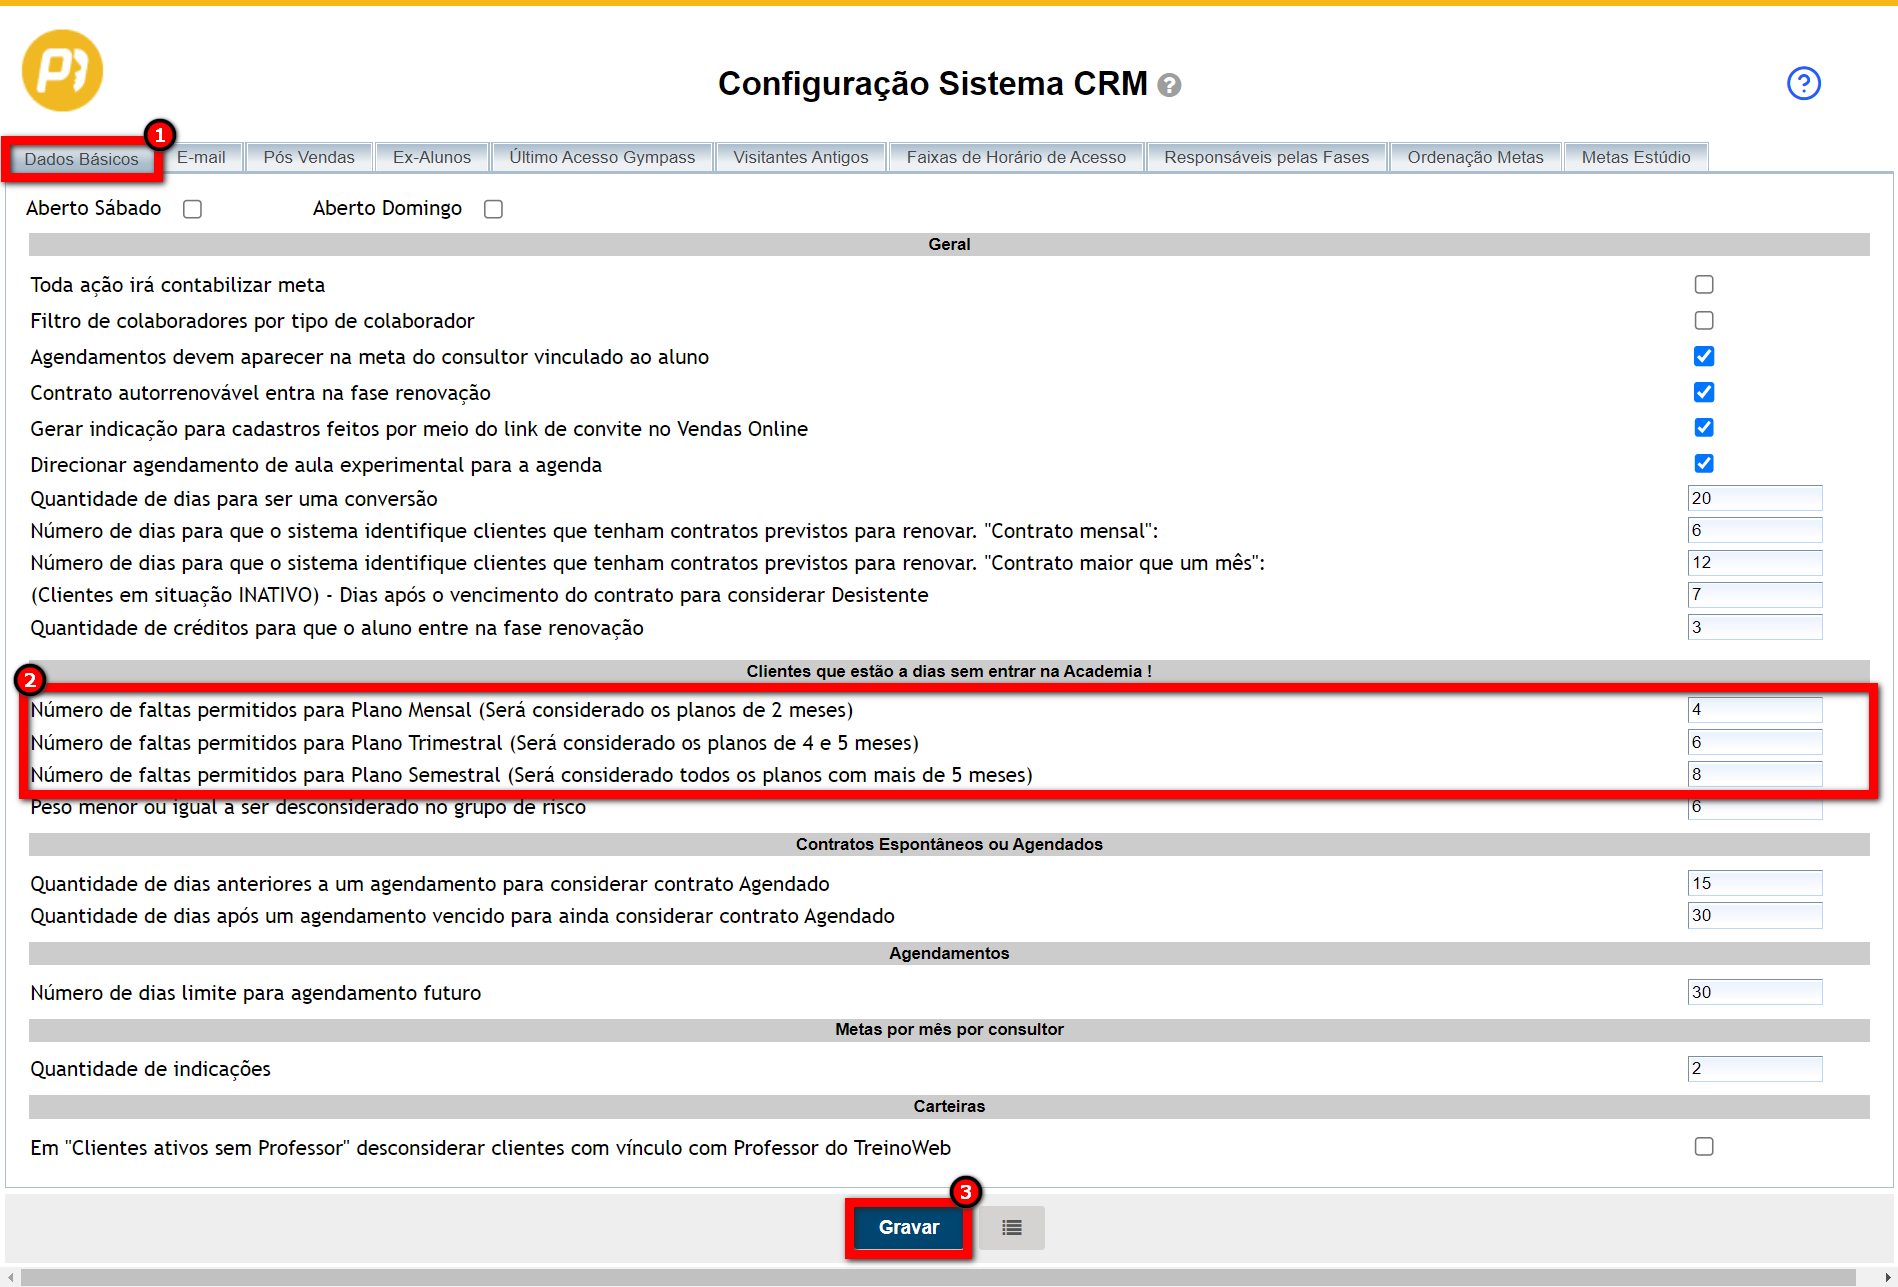The width and height of the screenshot is (1898, 1287).
Task: Click the Quantidade de dias conversão field
Action: click(1754, 498)
